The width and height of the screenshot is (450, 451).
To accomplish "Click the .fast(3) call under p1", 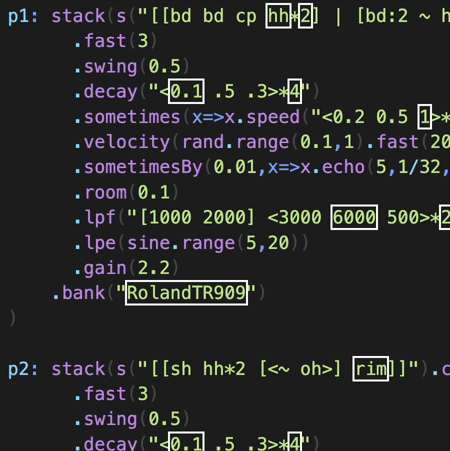I will pyautogui.click(x=115, y=41).
